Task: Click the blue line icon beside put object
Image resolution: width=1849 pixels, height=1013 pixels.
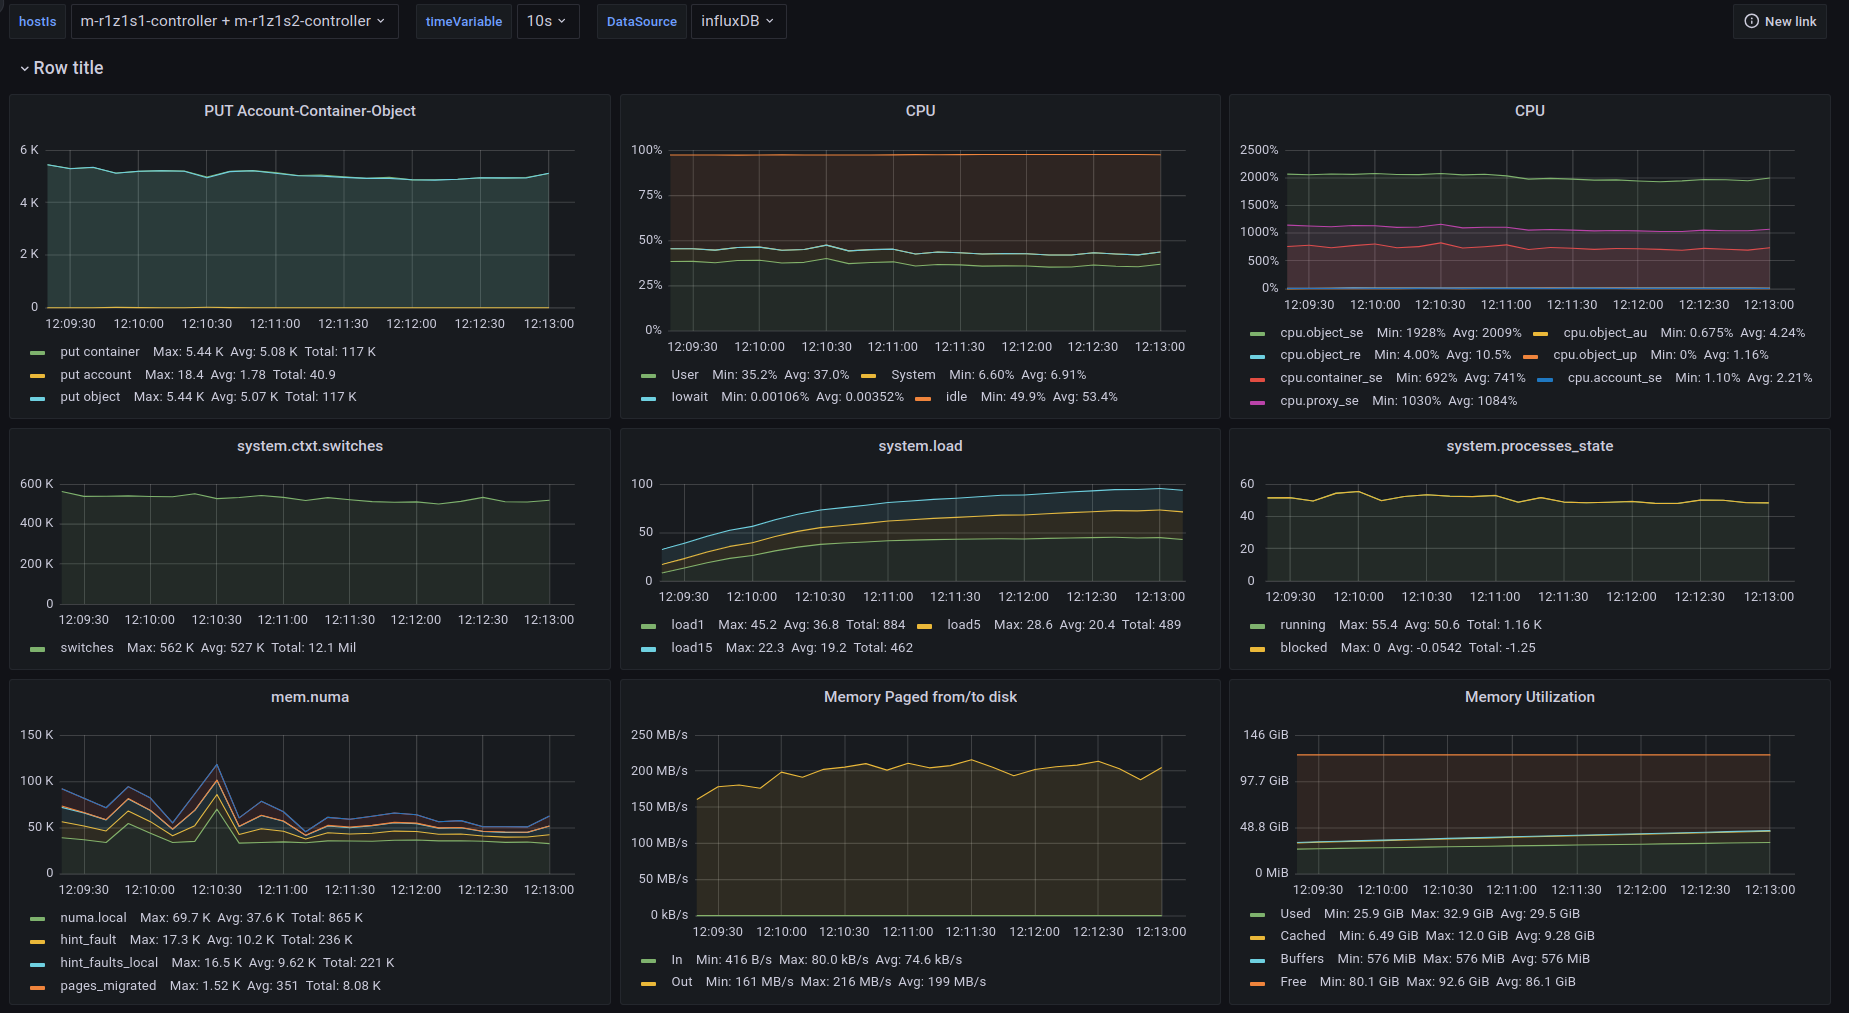Action: (x=38, y=398)
